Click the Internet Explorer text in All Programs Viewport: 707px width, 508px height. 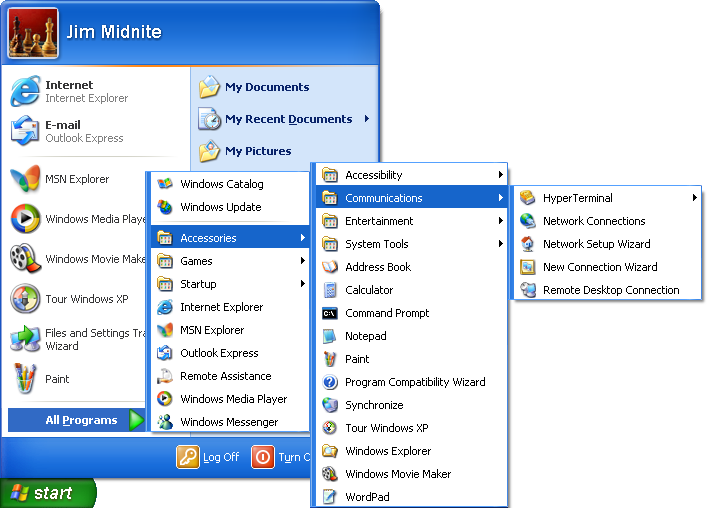click(221, 307)
